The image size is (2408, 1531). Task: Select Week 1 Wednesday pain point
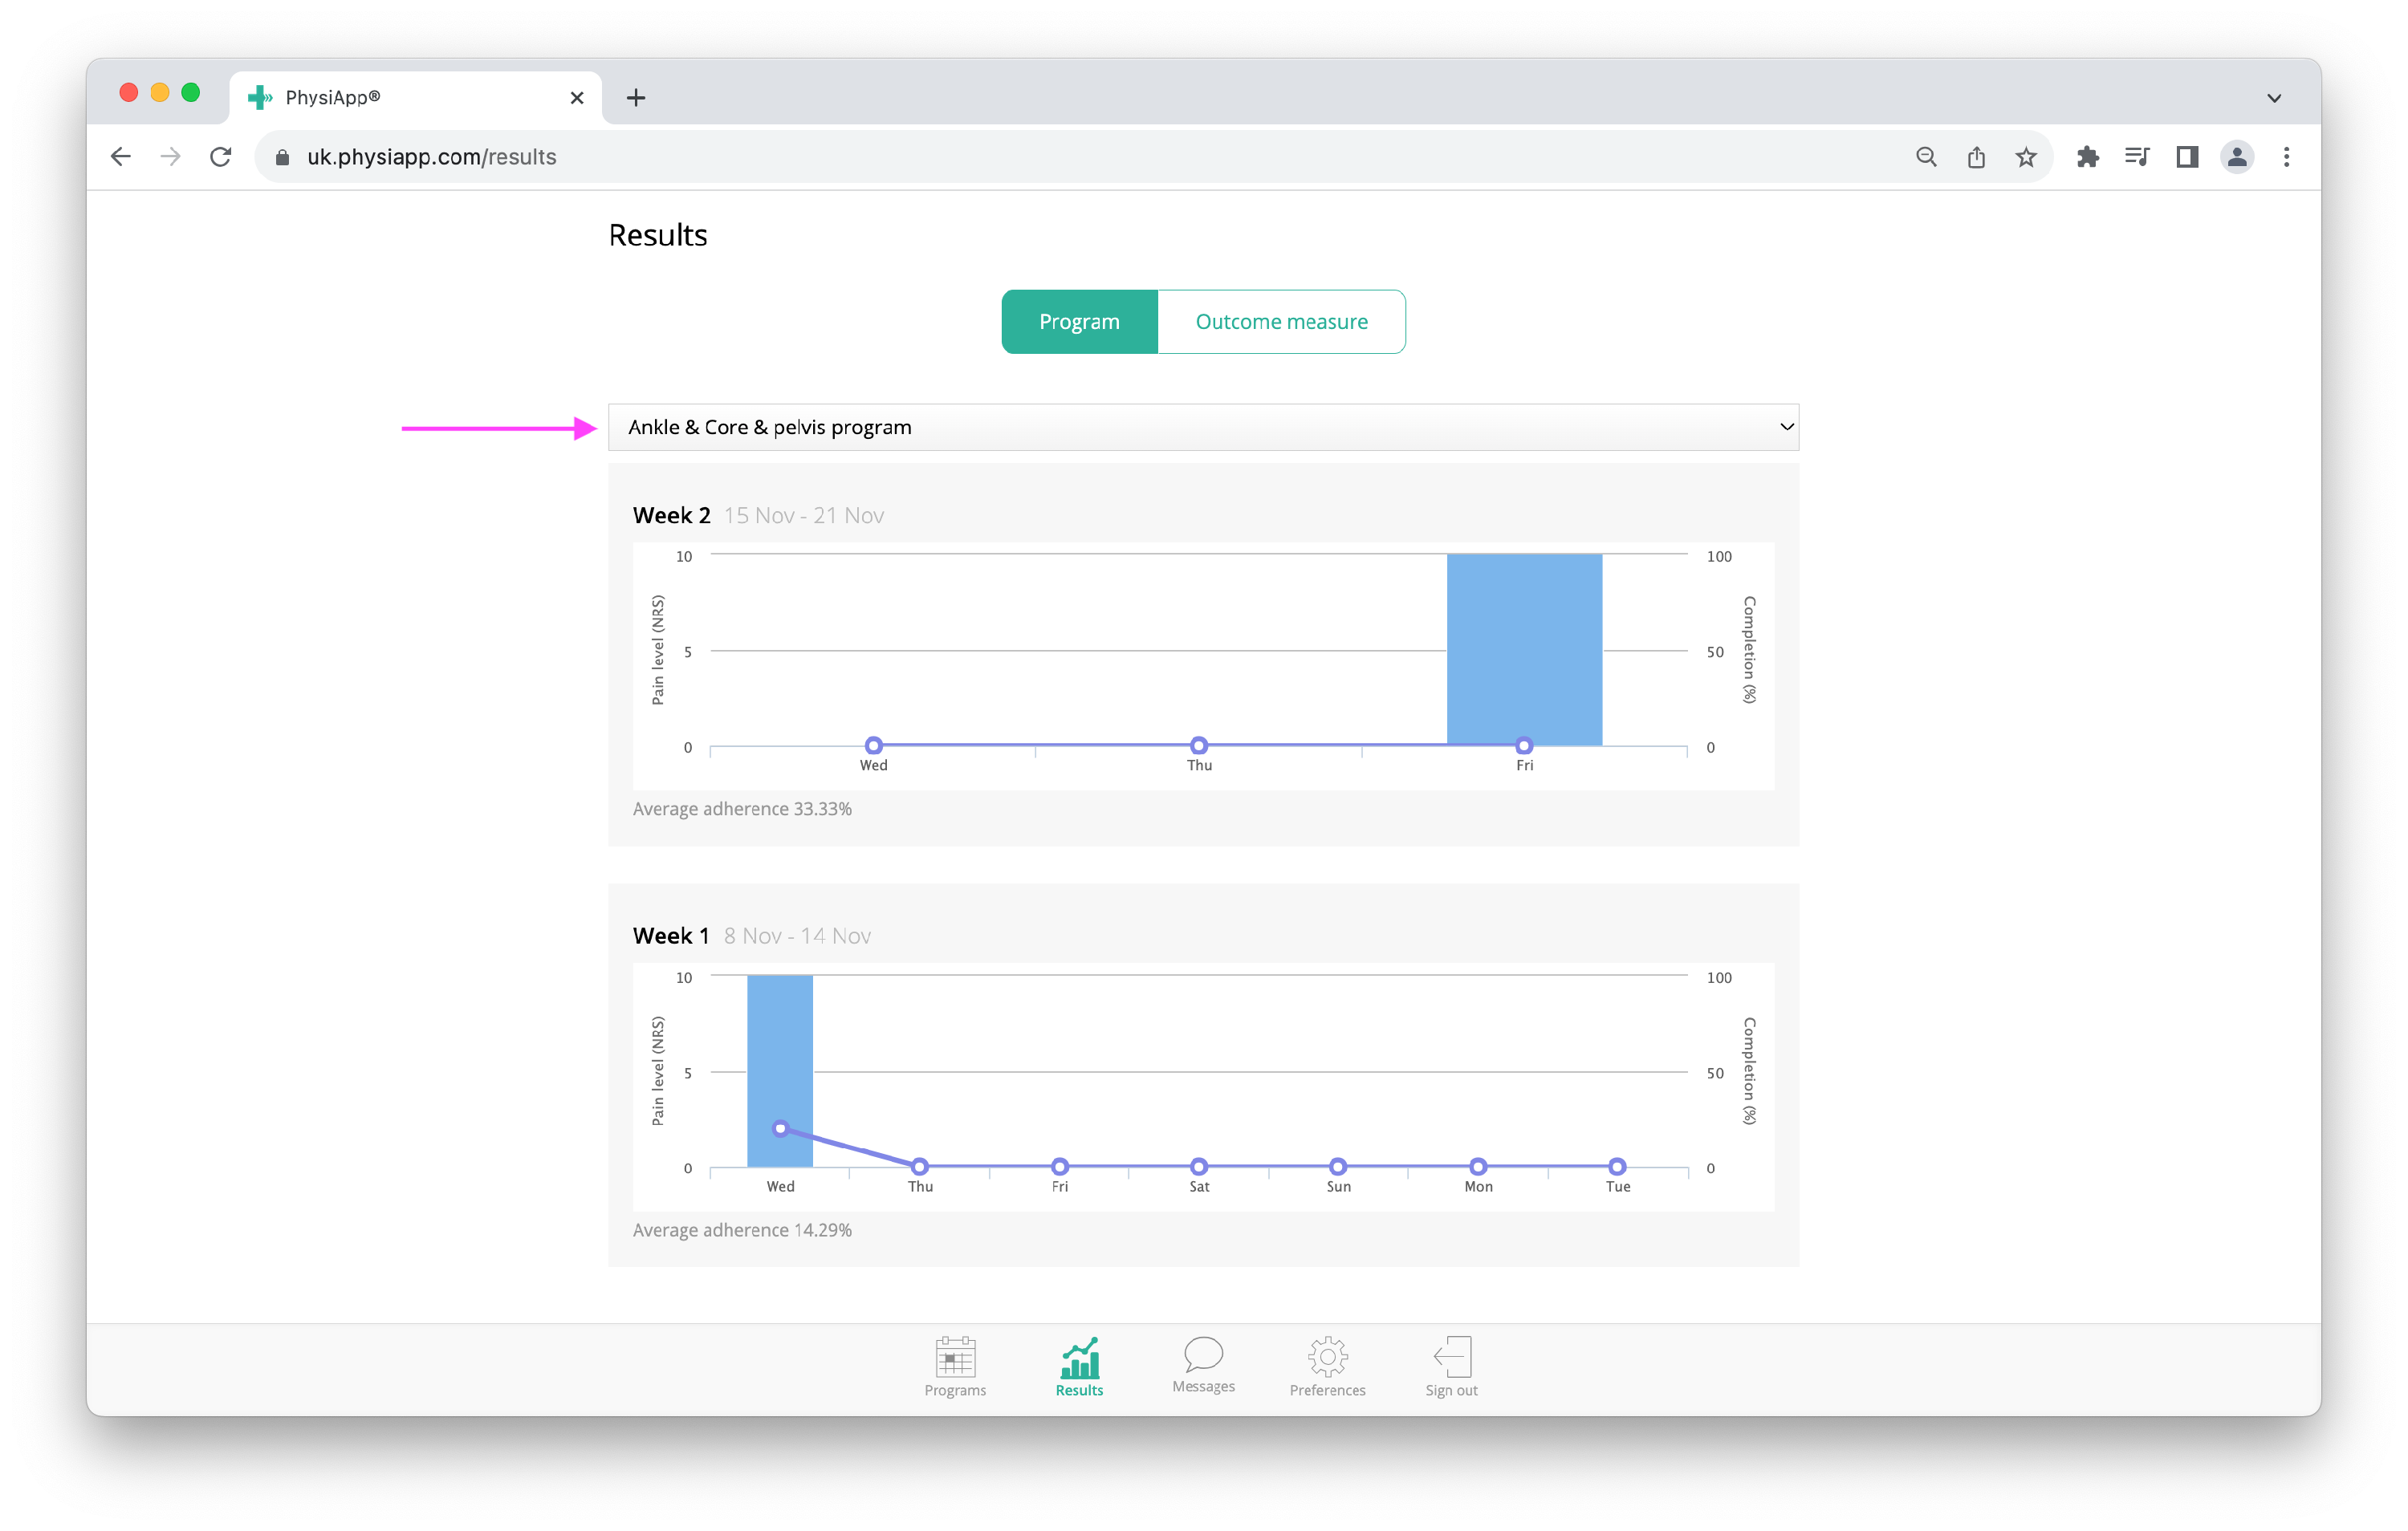click(x=780, y=1128)
